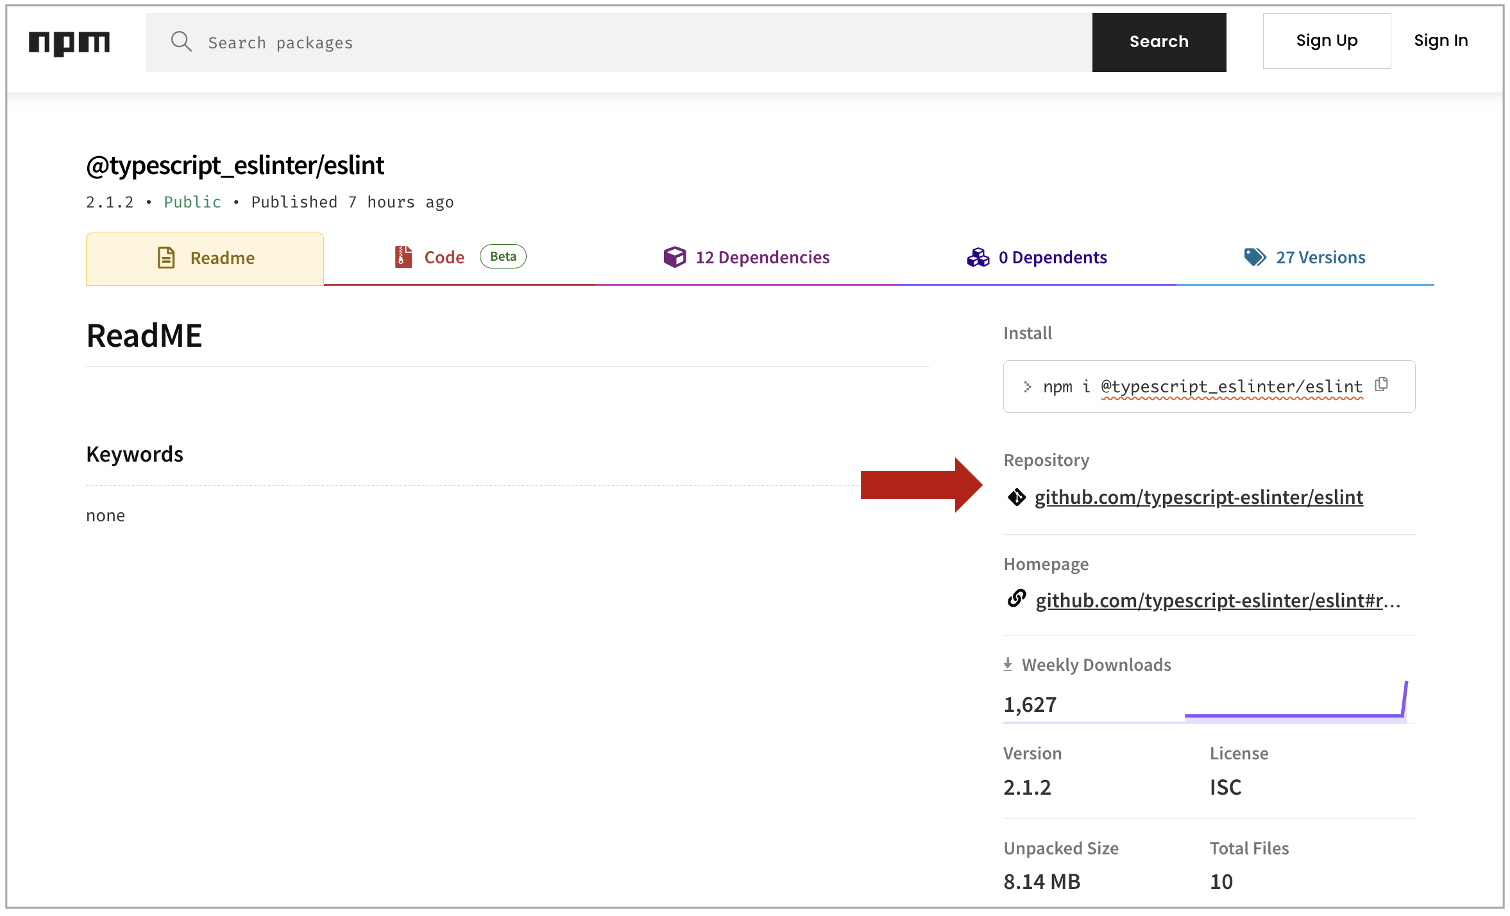
Task: Visit the homepage github link
Action: (x=1217, y=600)
